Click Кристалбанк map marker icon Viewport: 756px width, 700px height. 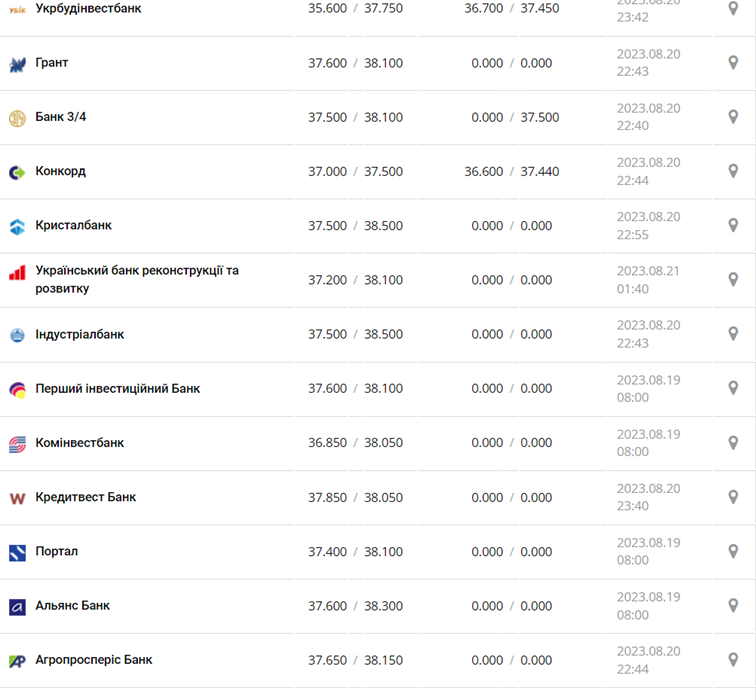point(733,226)
